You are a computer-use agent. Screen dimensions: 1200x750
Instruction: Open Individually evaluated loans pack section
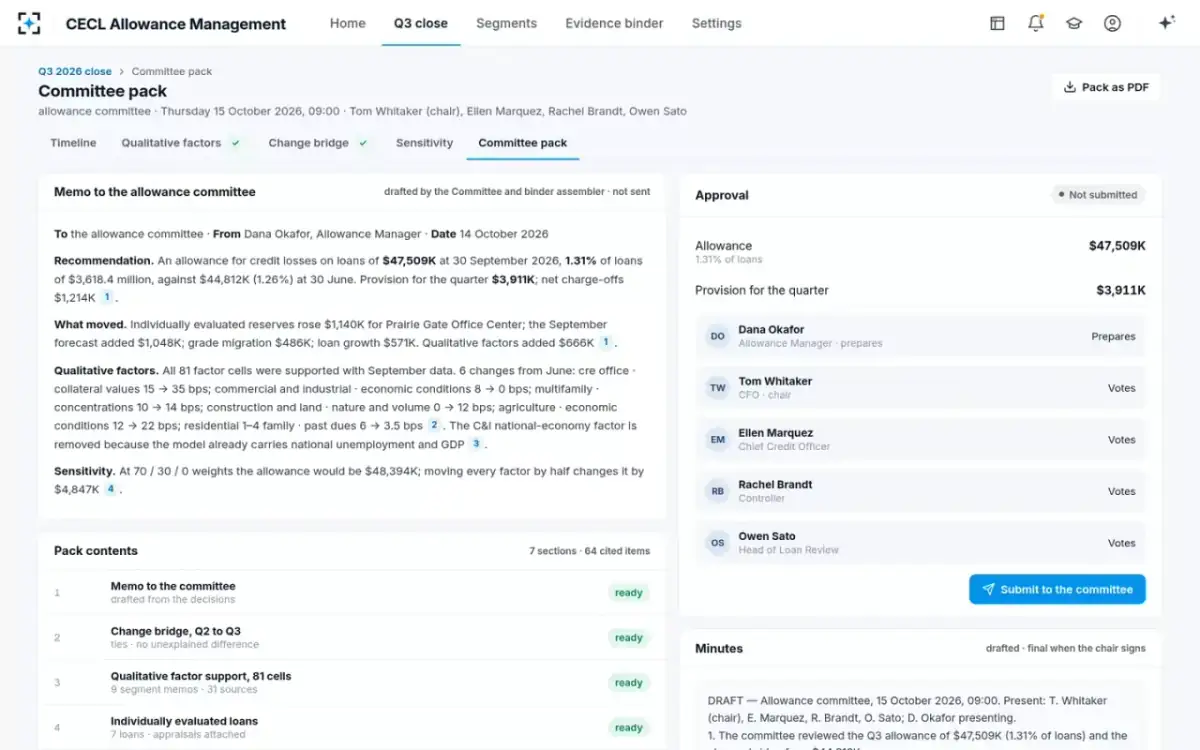click(352, 728)
